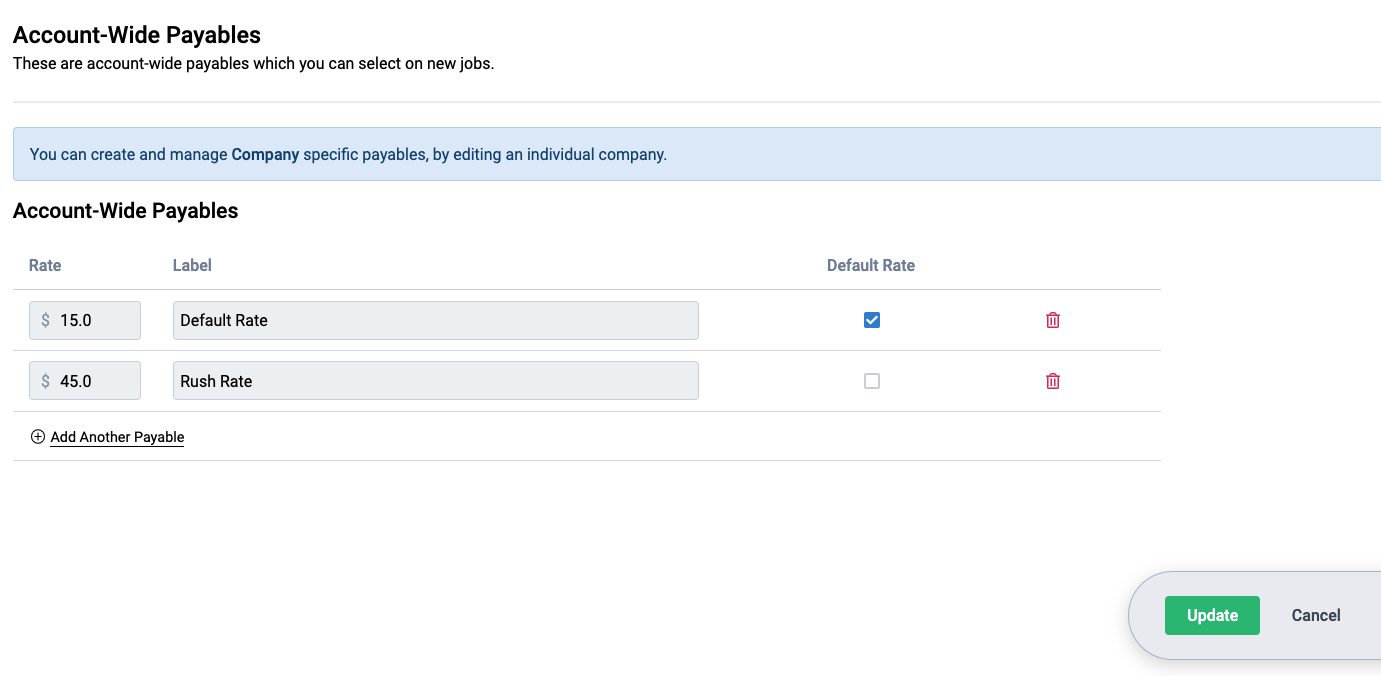Click the circled plus icon beside Add Another Payable
This screenshot has width=1381, height=676.
37,436
